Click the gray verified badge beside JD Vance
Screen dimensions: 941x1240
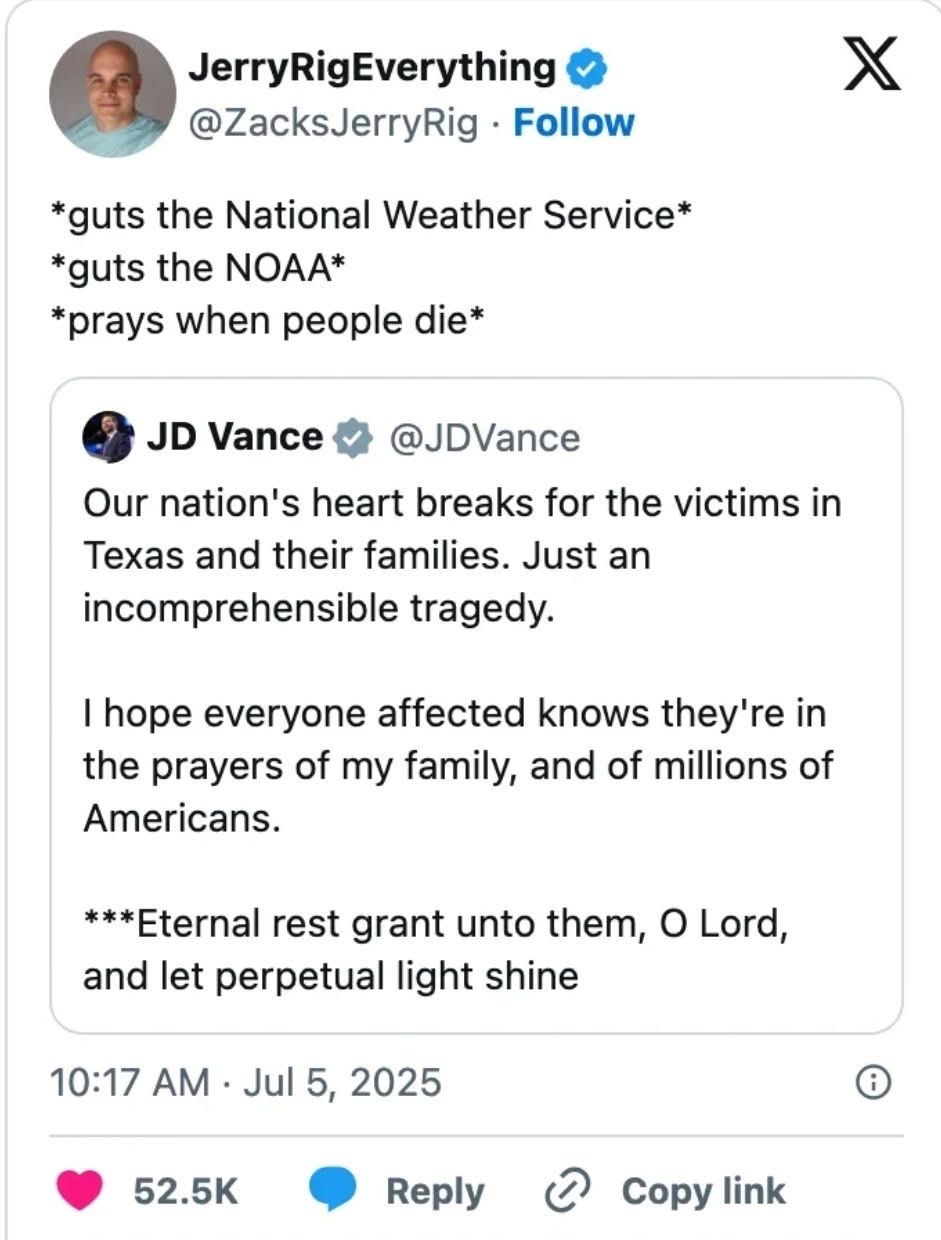pyautogui.click(x=353, y=438)
